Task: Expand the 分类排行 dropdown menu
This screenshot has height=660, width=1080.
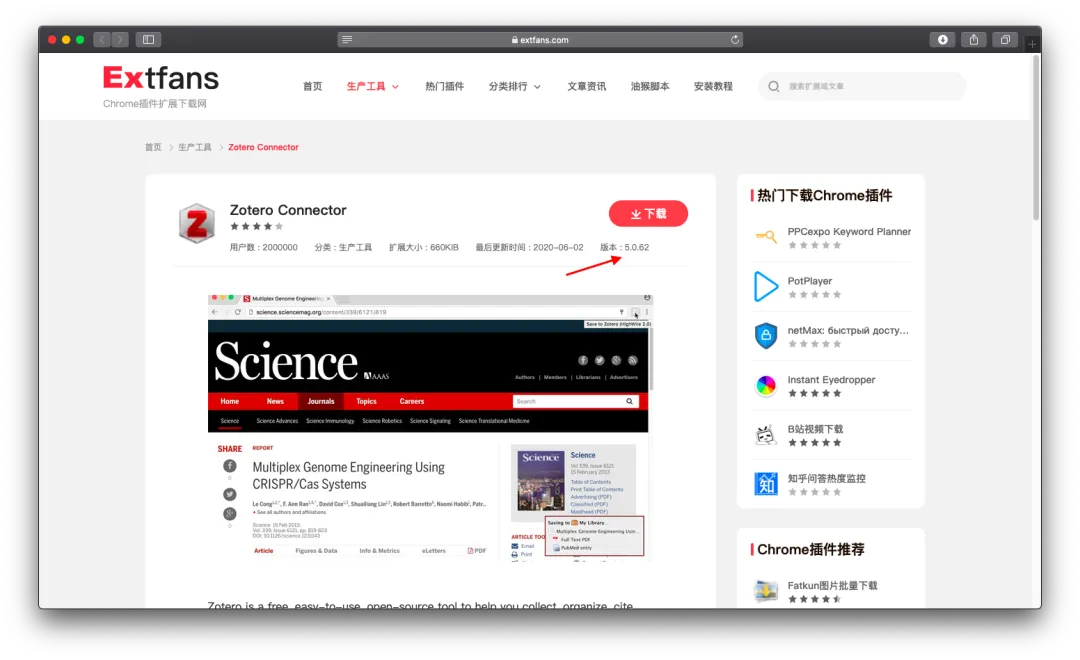Action: coord(515,87)
